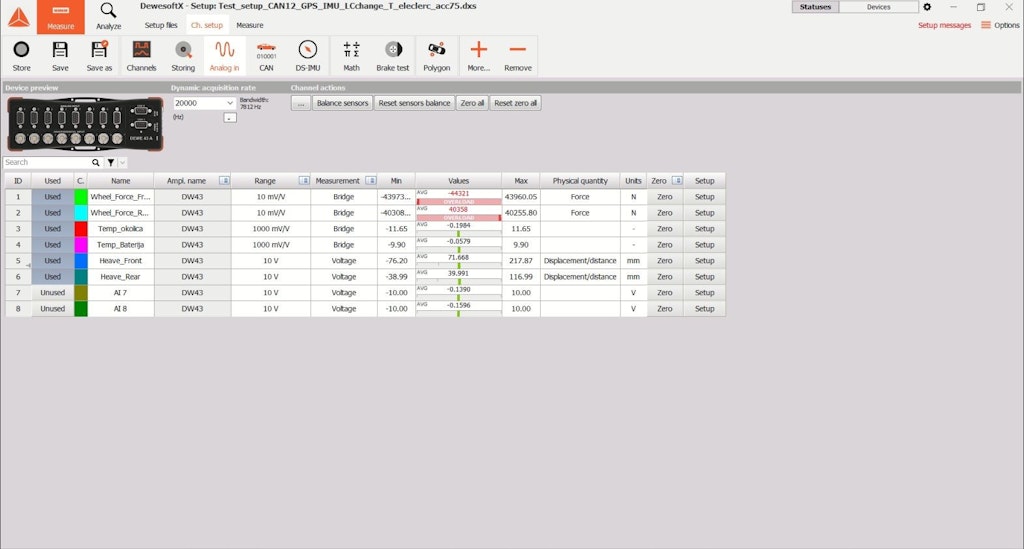Open the Zero column dropdown

click(x=677, y=181)
